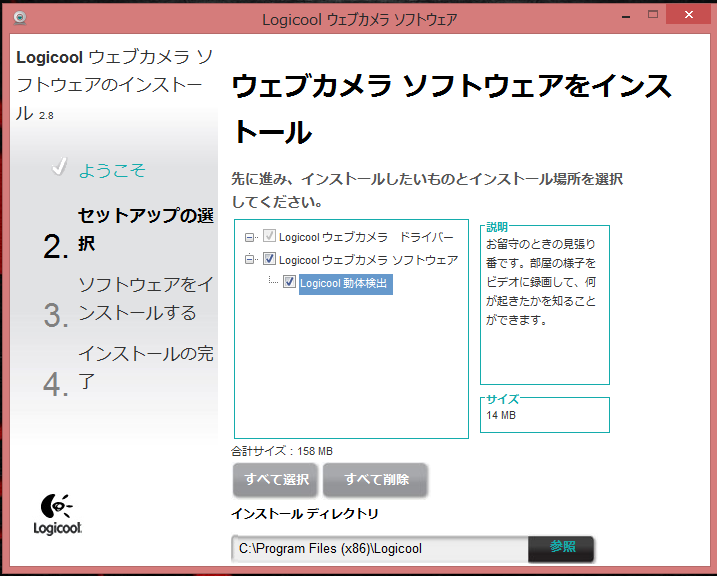Minimize the installer window
The height and width of the screenshot is (576, 717).
point(626,16)
